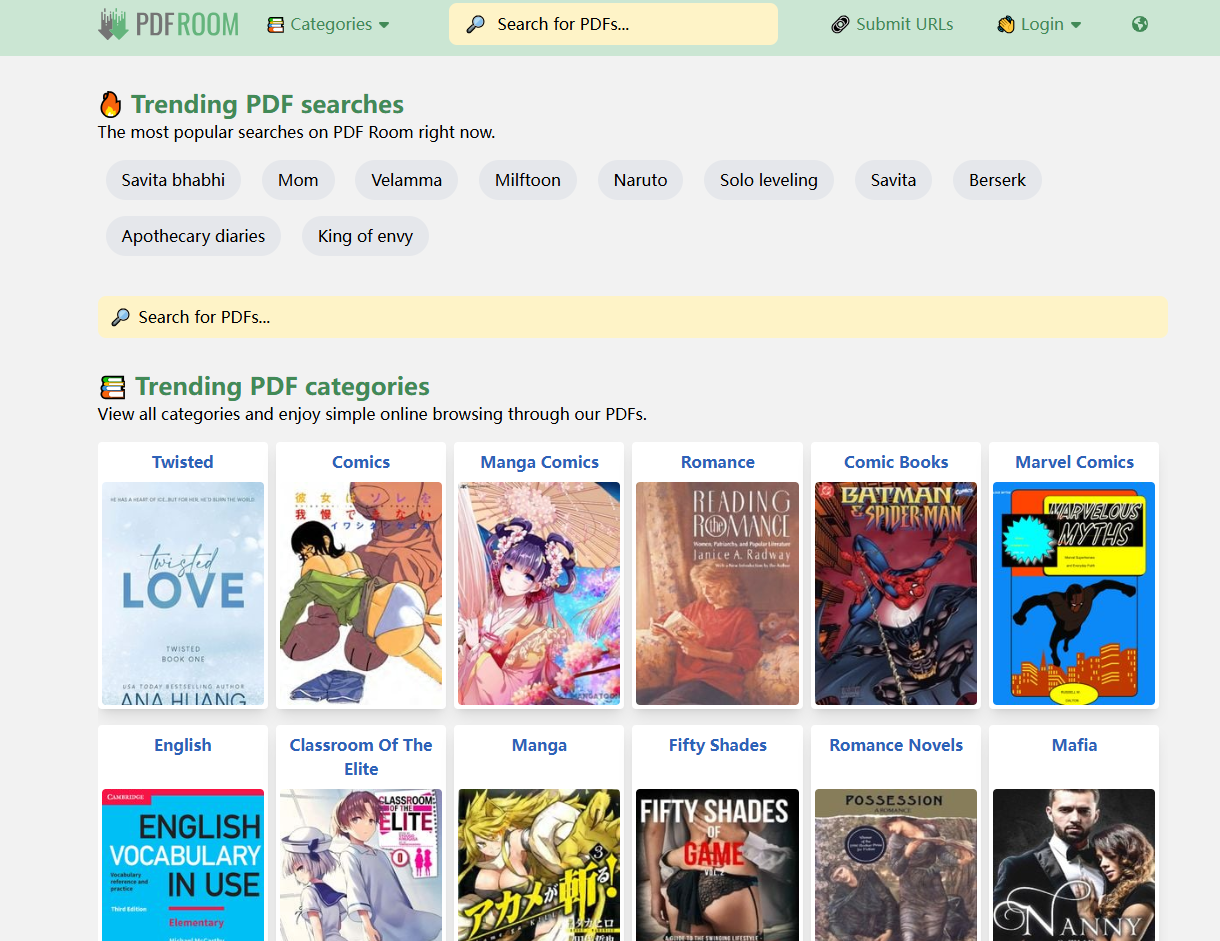Select the Naruto search tag

coord(640,180)
